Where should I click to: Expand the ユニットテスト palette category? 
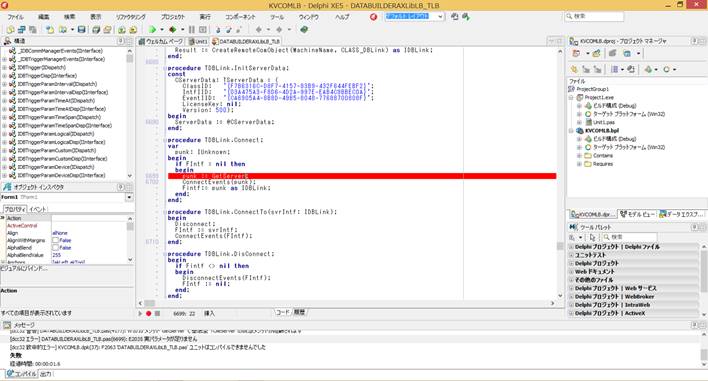click(571, 255)
